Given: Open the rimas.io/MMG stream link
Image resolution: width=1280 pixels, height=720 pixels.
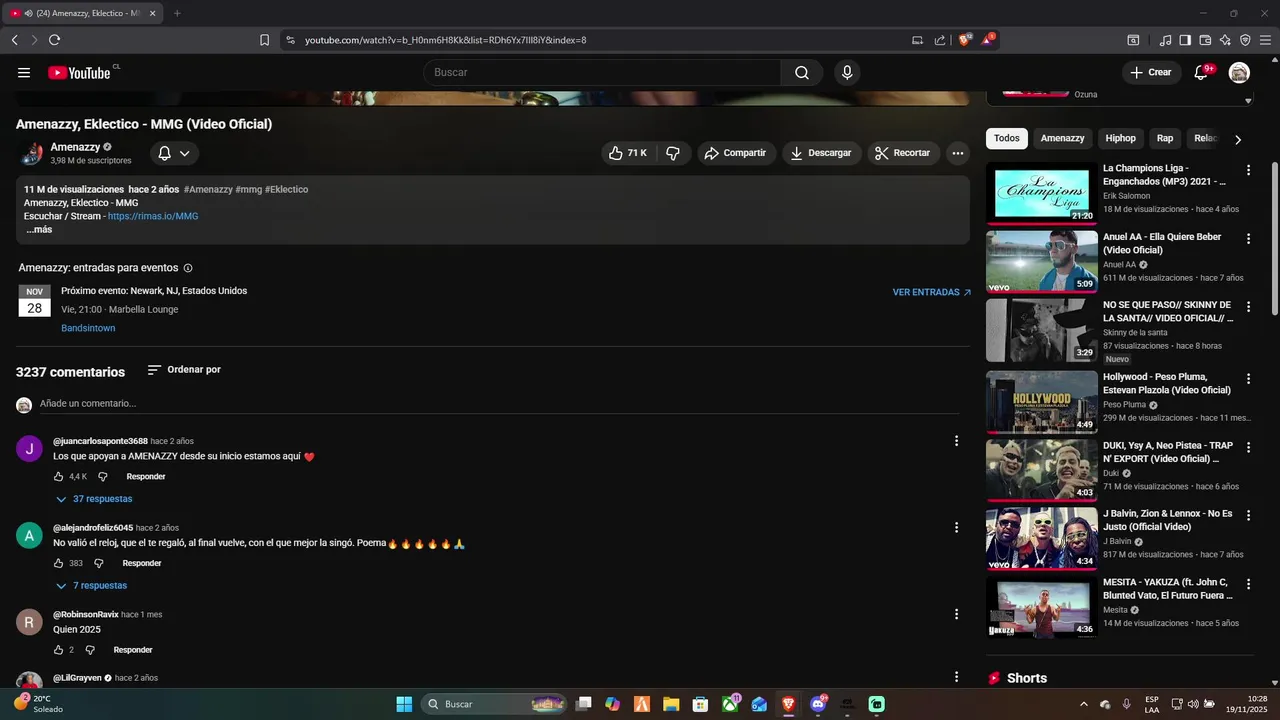Looking at the screenshot, I should (153, 216).
